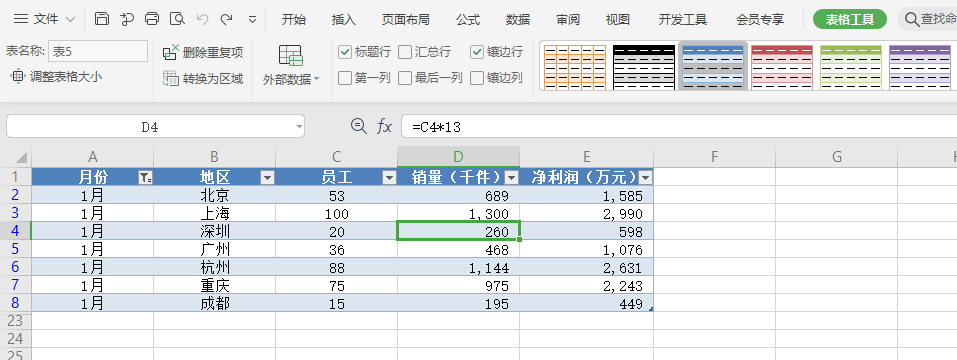Switch to the 会员专享 tab
The image size is (957, 360).
760,20
